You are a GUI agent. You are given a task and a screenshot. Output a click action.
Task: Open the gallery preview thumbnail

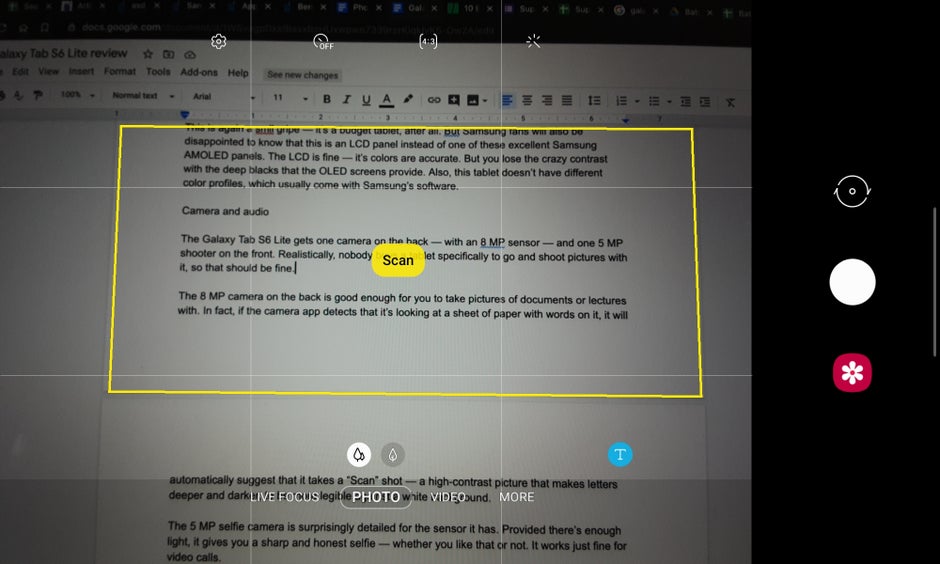(852, 373)
